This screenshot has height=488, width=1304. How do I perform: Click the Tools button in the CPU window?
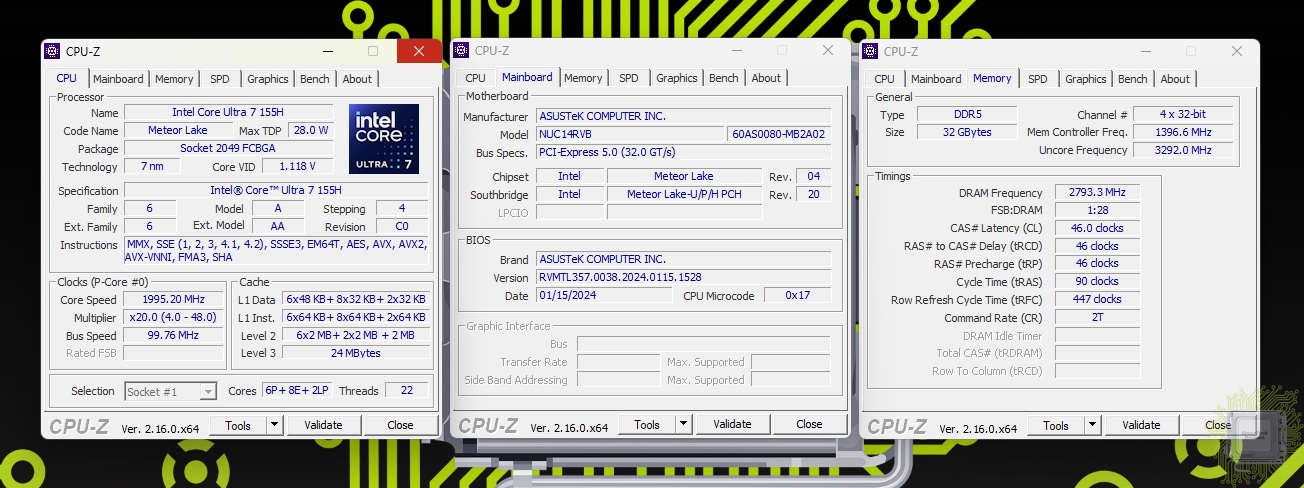click(x=238, y=425)
